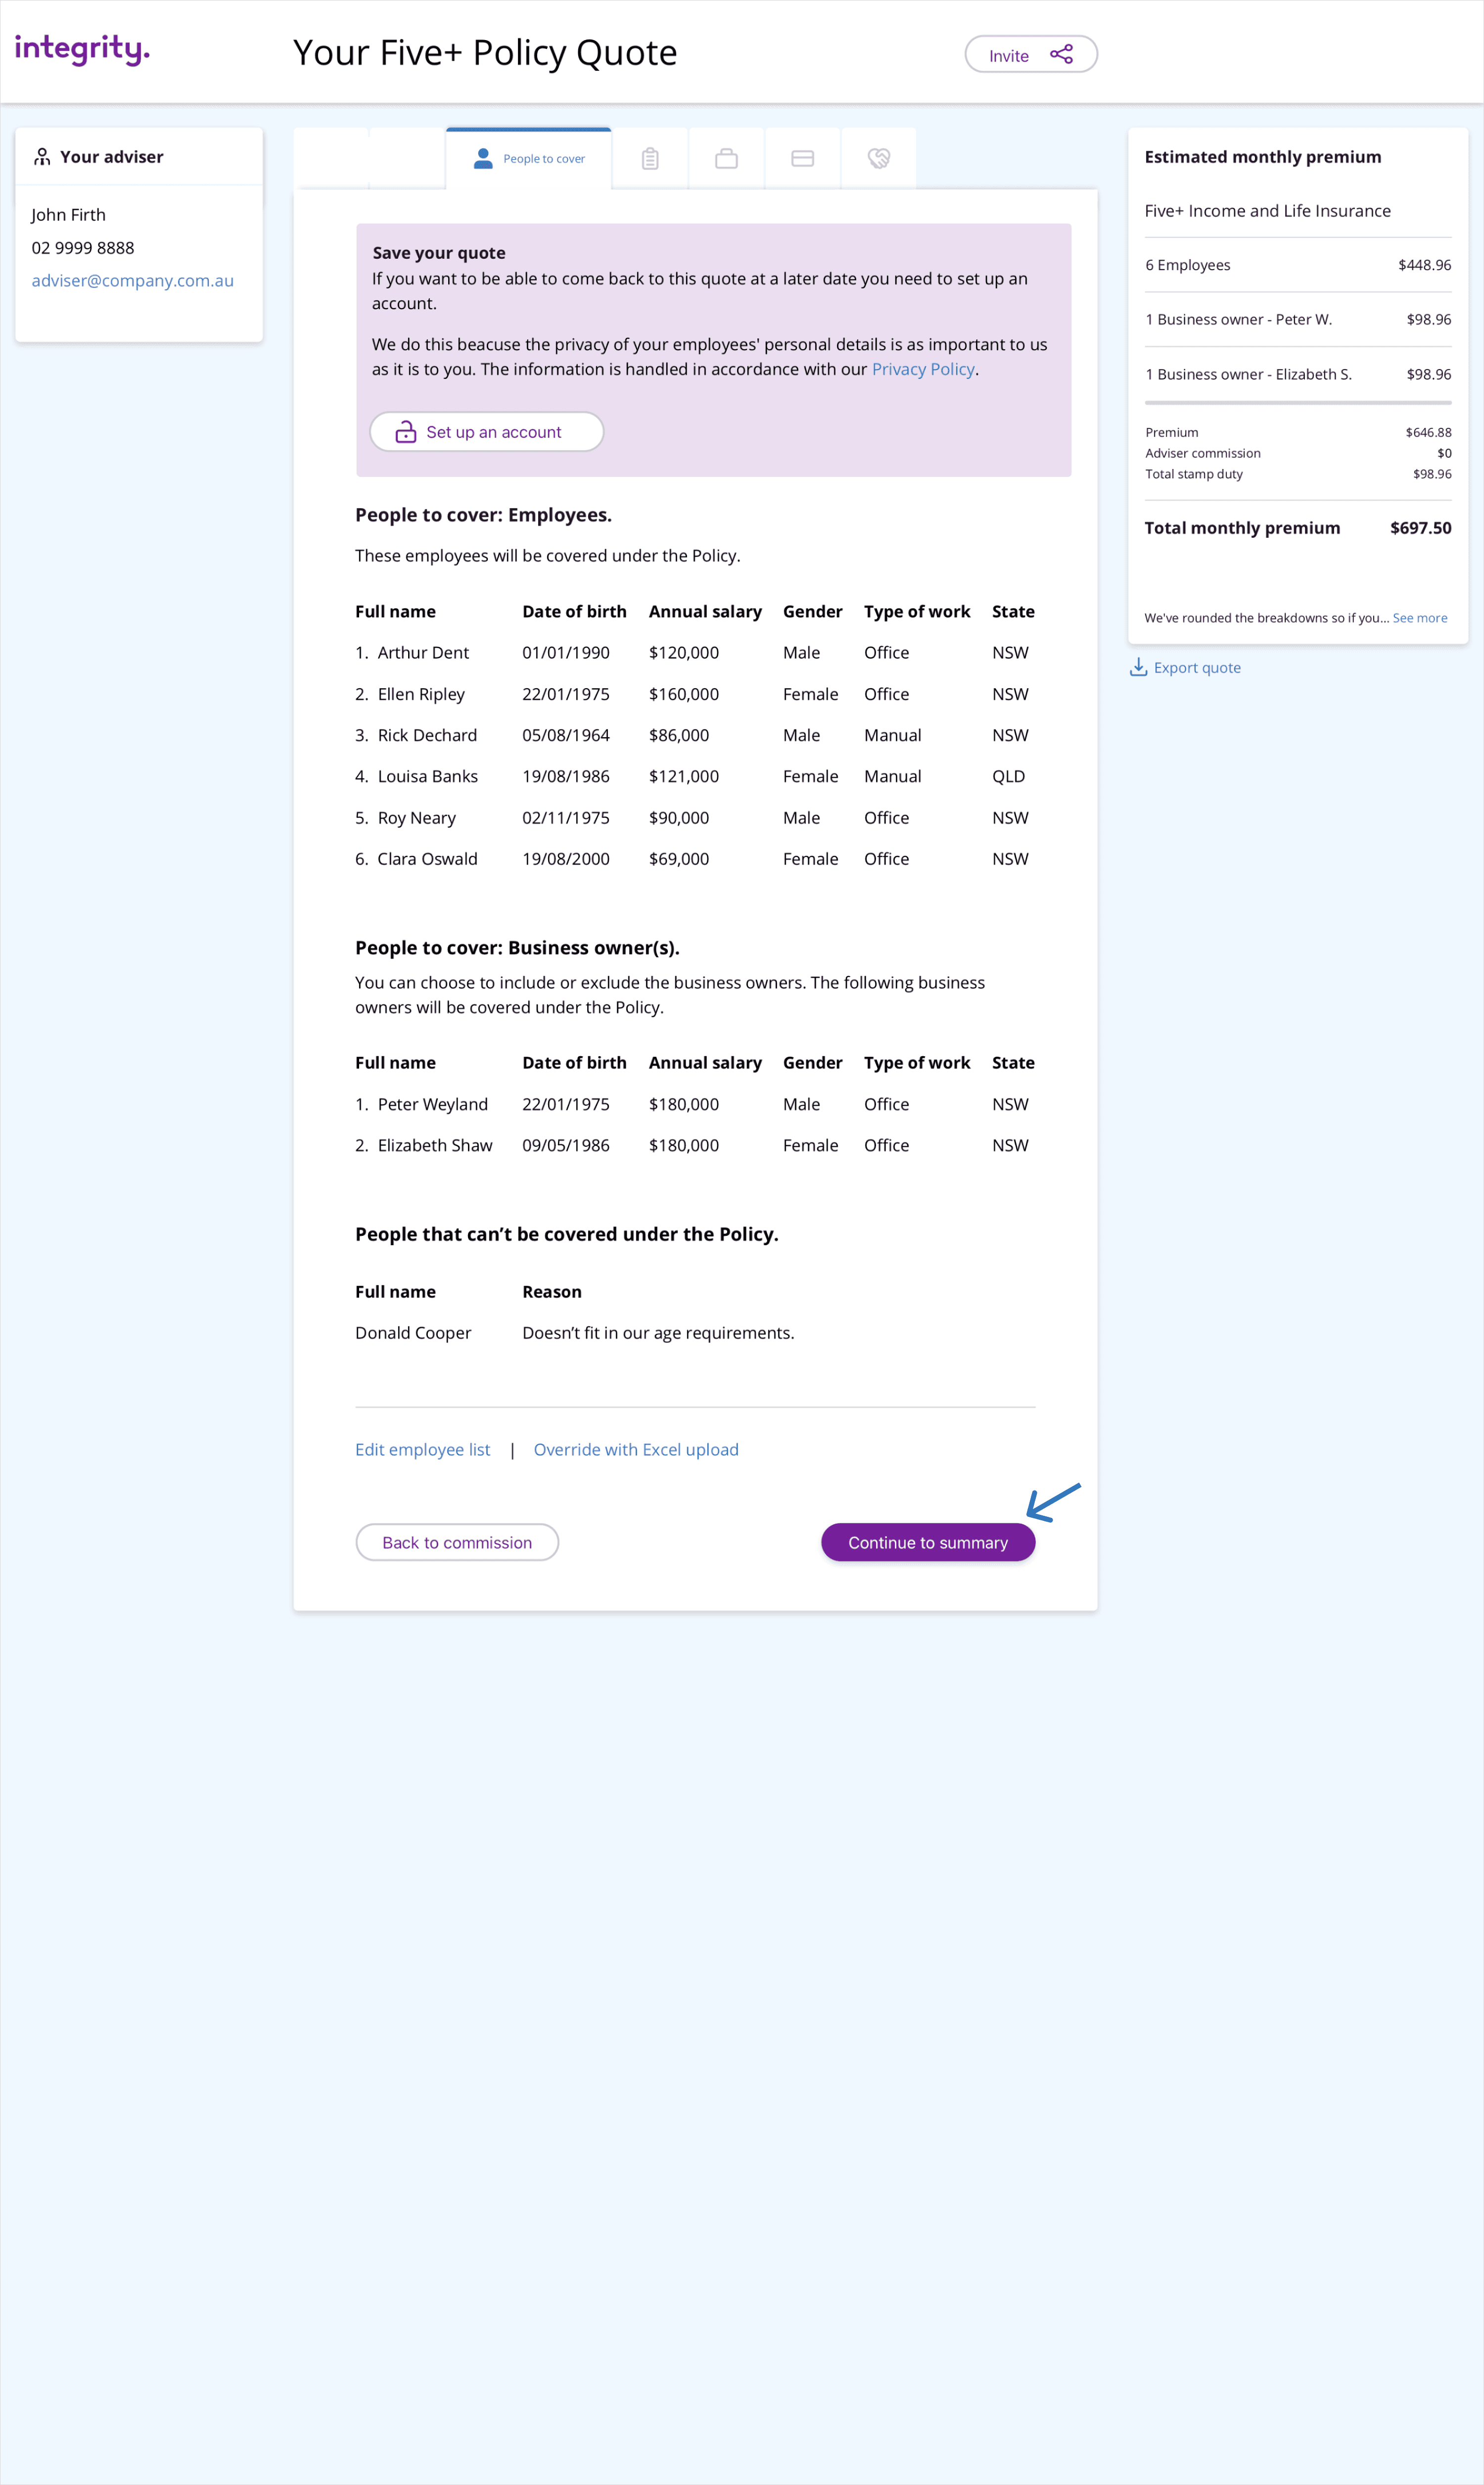Image resolution: width=1484 pixels, height=2485 pixels.
Task: Select the People to cover tab
Action: (x=529, y=158)
